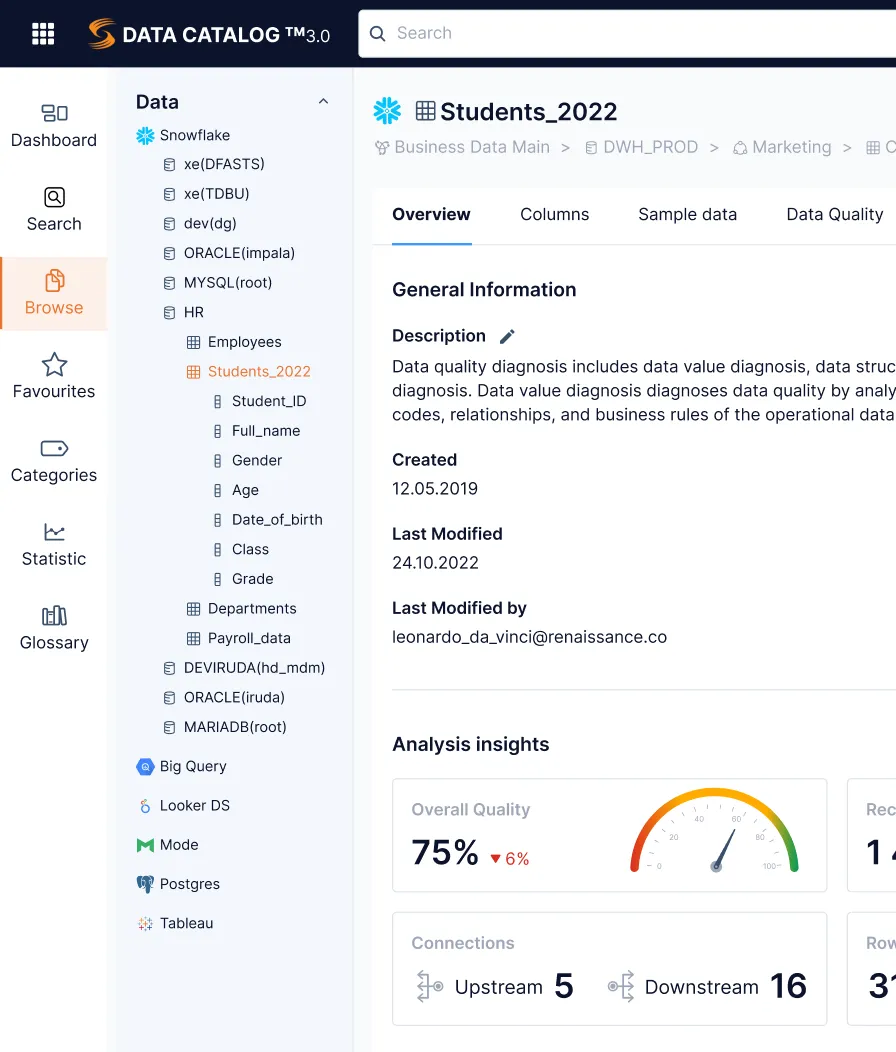Expand the Tableau source
The width and height of the screenshot is (896, 1052).
click(175, 923)
